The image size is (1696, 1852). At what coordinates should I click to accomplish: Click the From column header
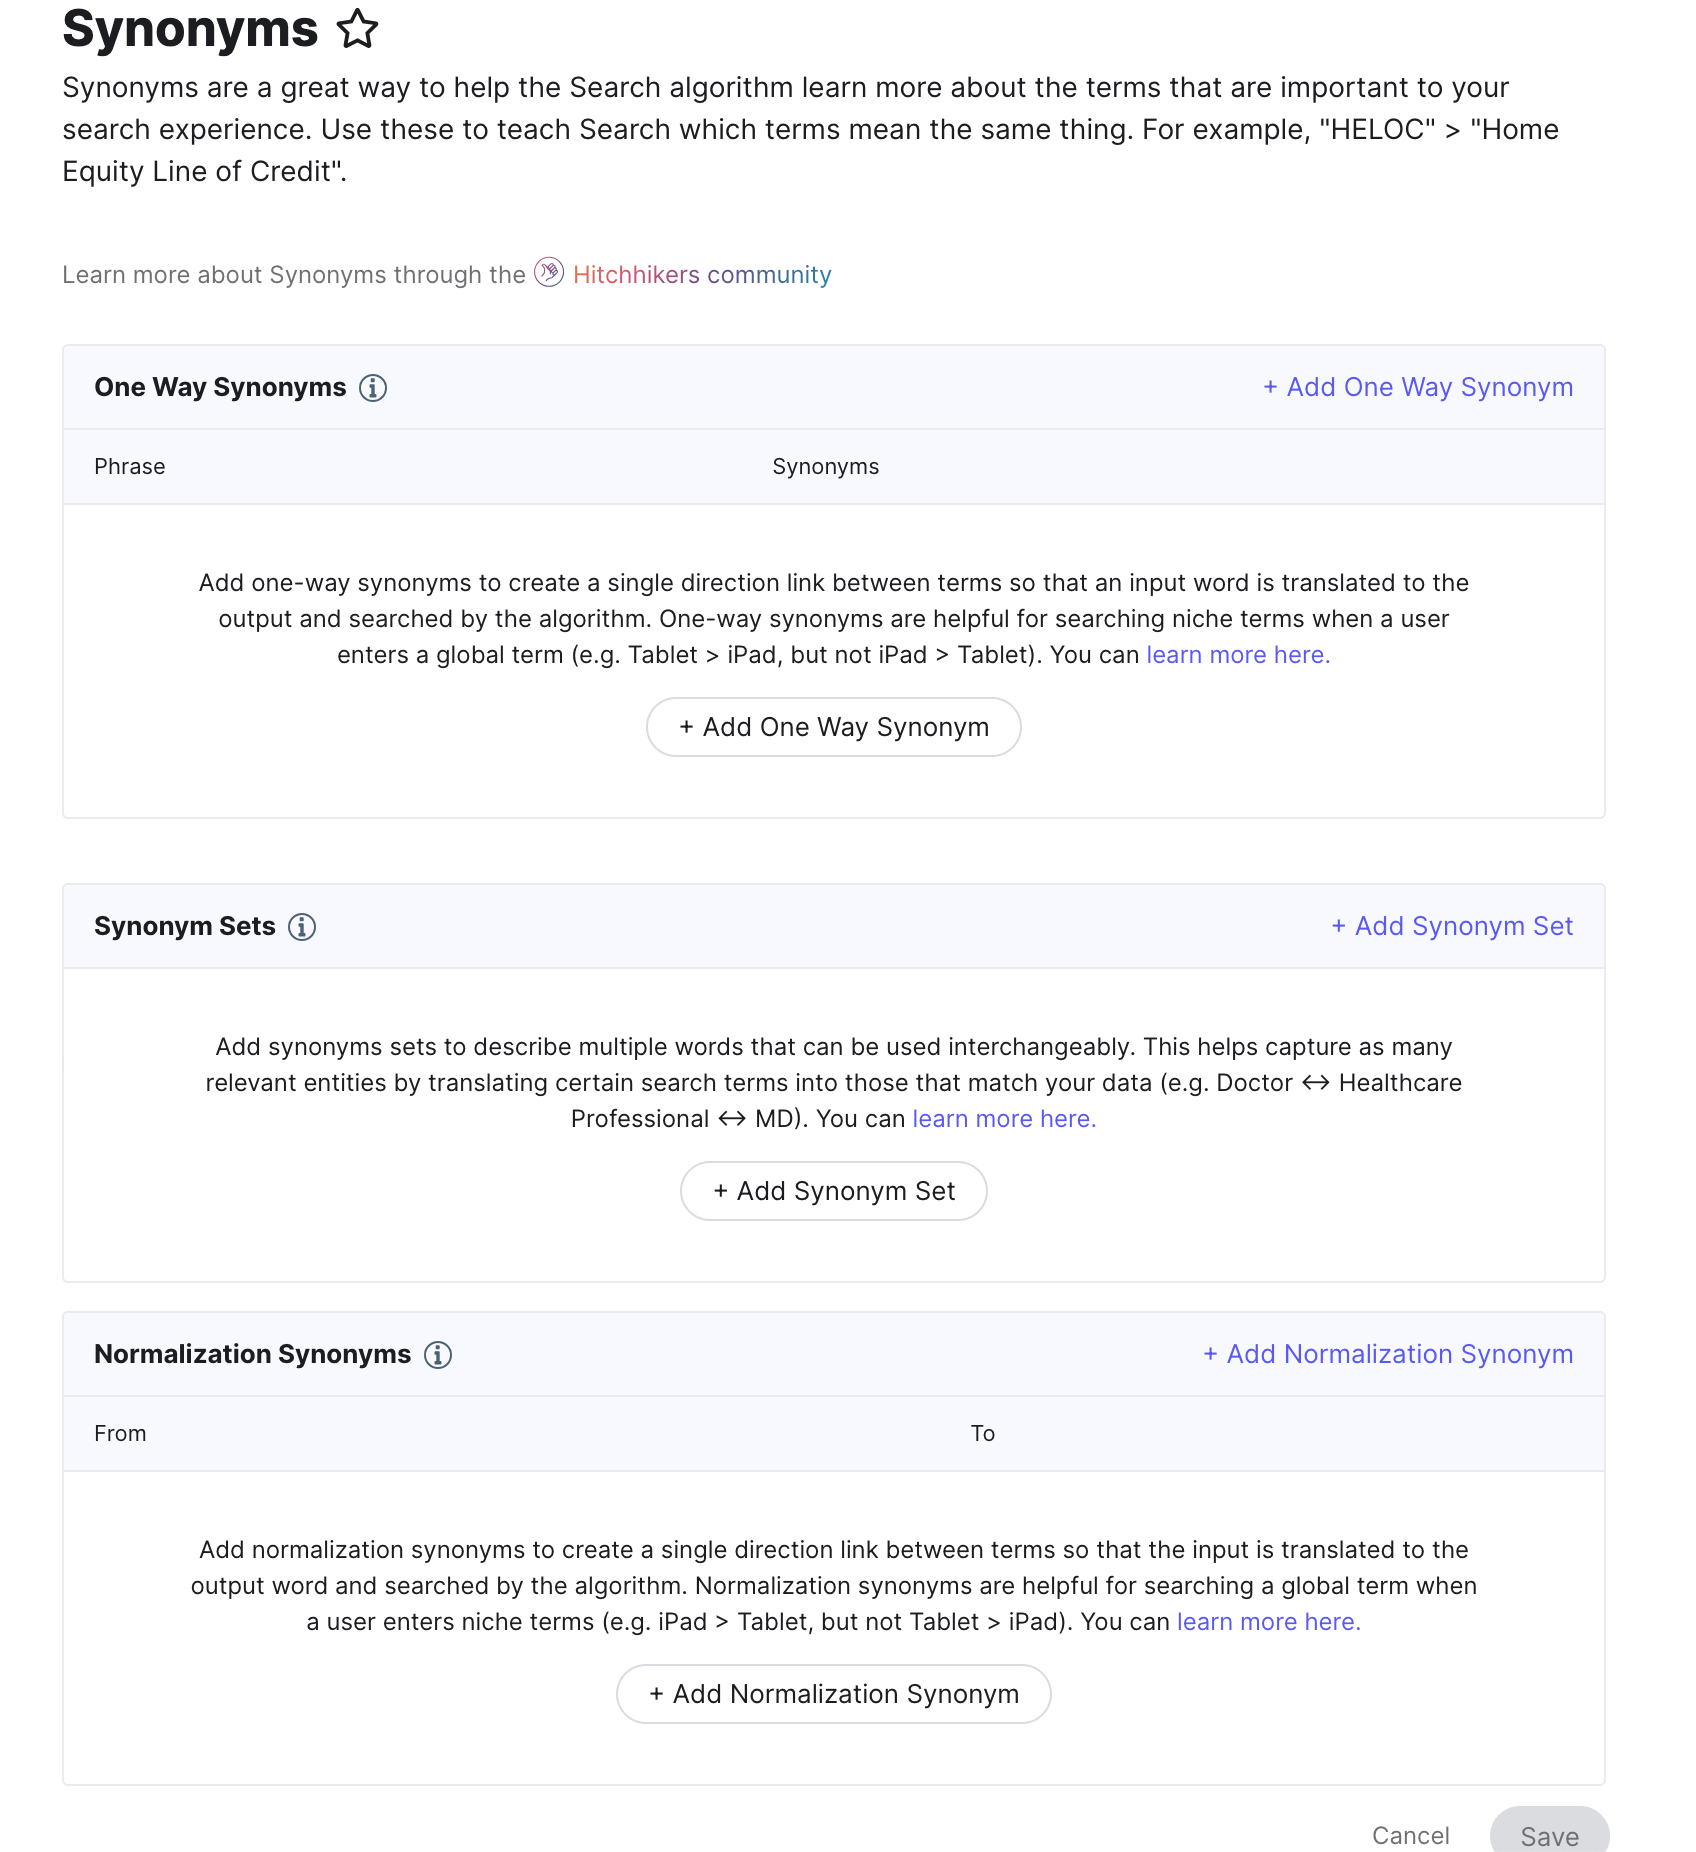tap(120, 1434)
